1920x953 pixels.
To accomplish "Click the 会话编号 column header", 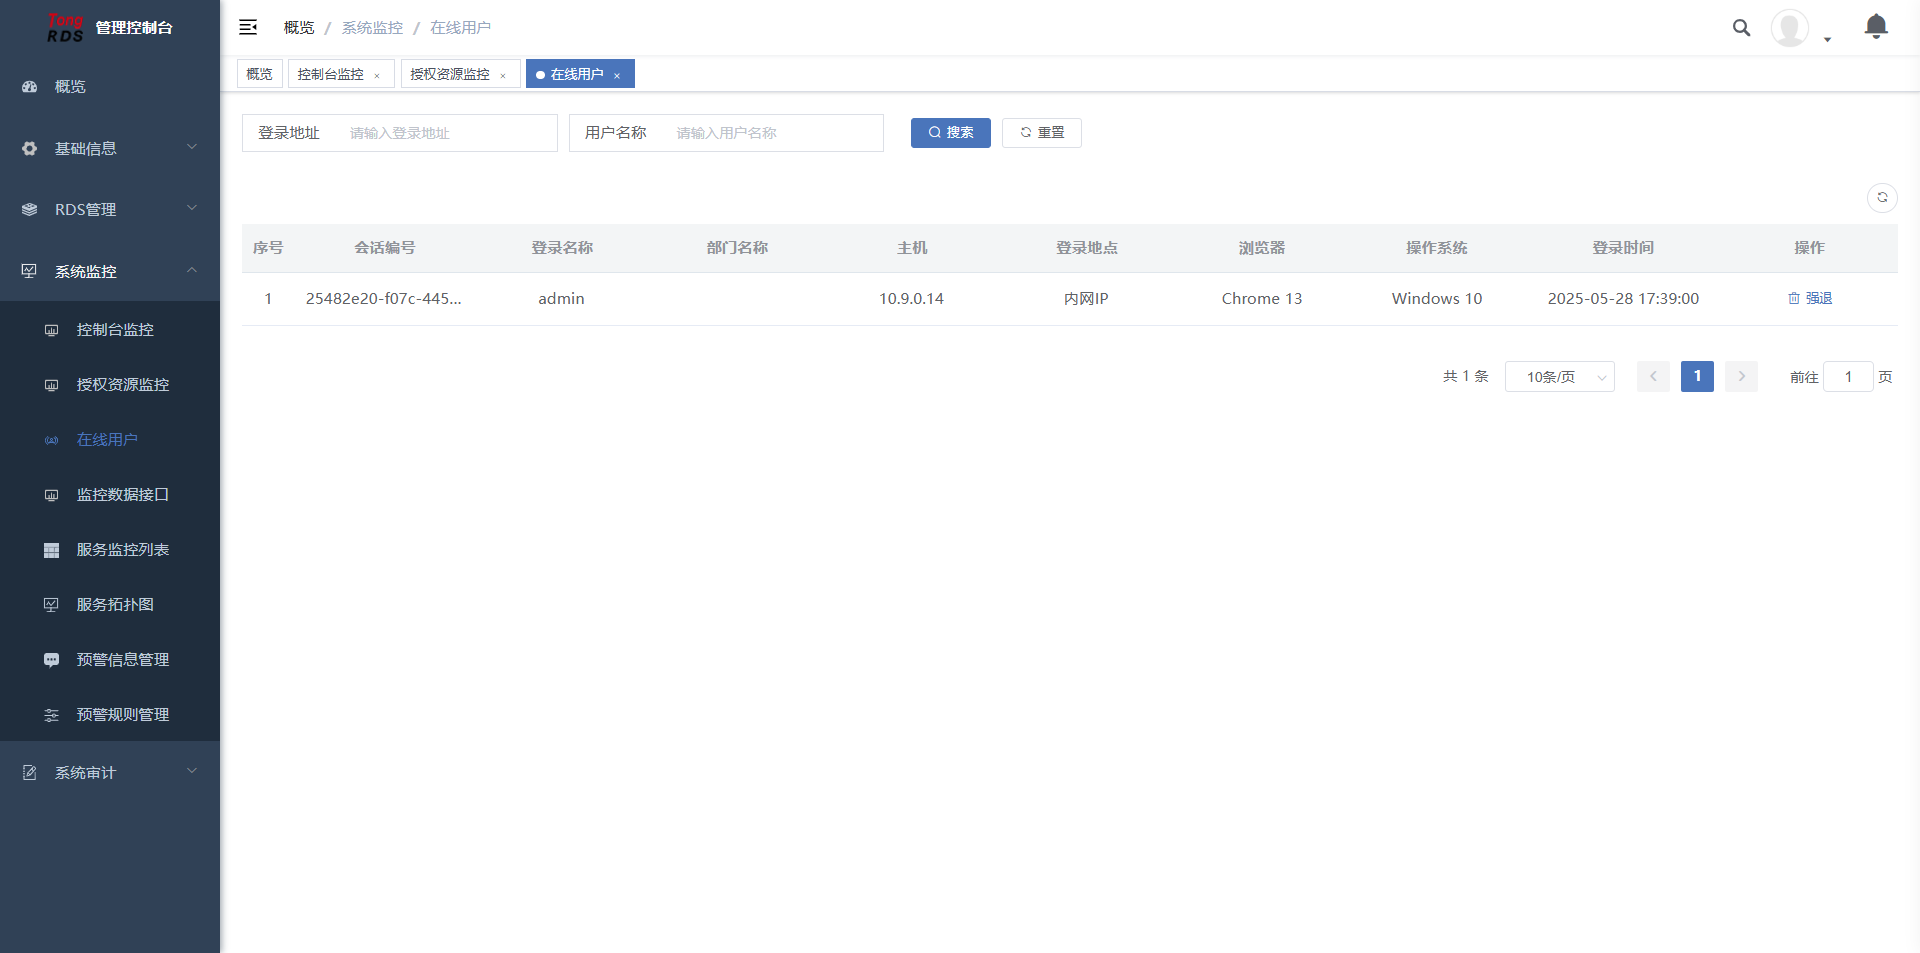I will [385, 248].
